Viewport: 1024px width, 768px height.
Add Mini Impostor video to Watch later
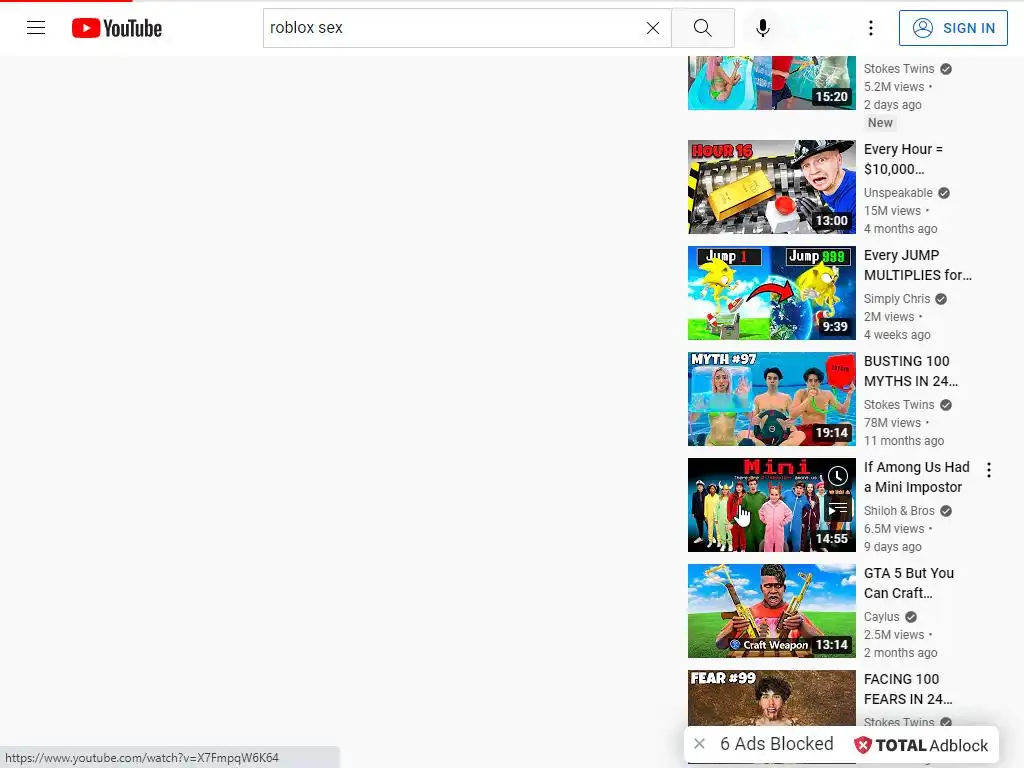click(838, 476)
